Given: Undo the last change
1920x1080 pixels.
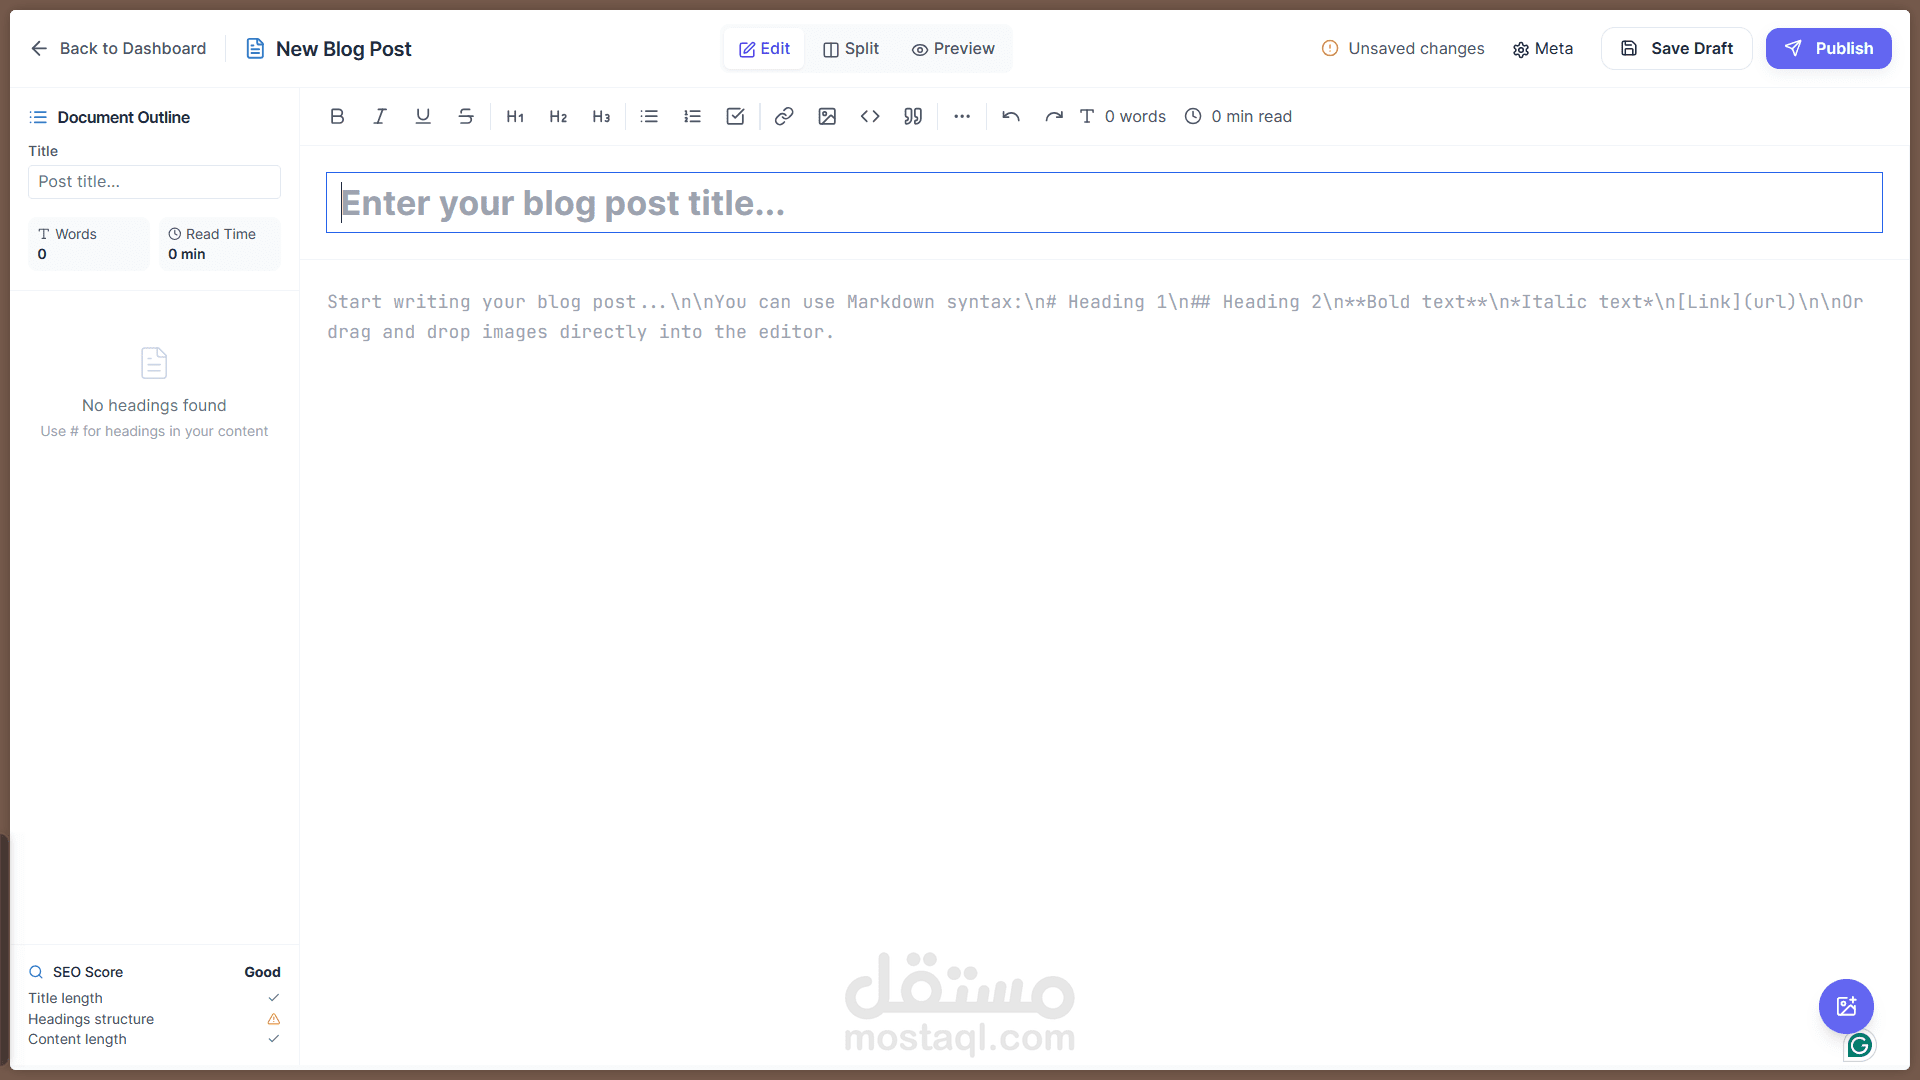Looking at the screenshot, I should click(1011, 117).
